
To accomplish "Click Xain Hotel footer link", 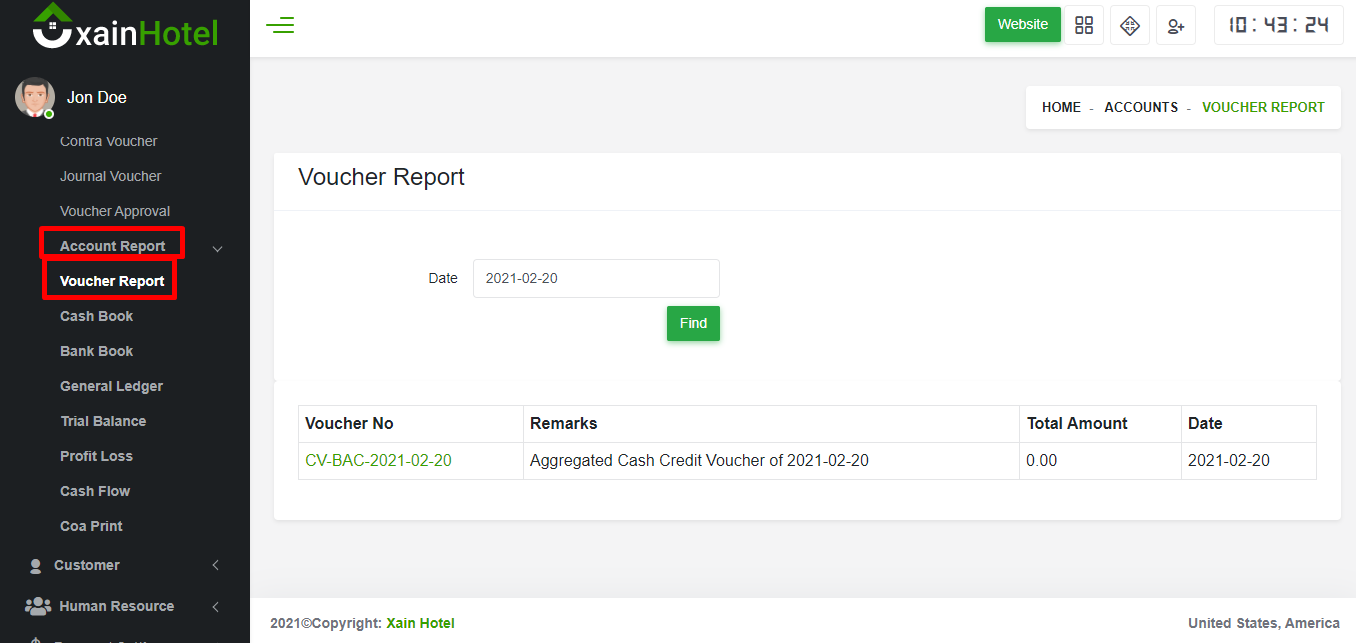I will pyautogui.click(x=420, y=623).
